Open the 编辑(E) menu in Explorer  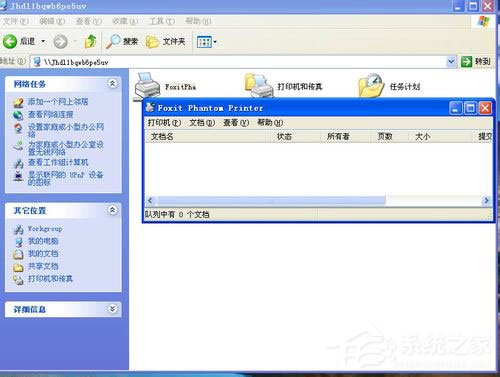pyautogui.click(x=52, y=21)
